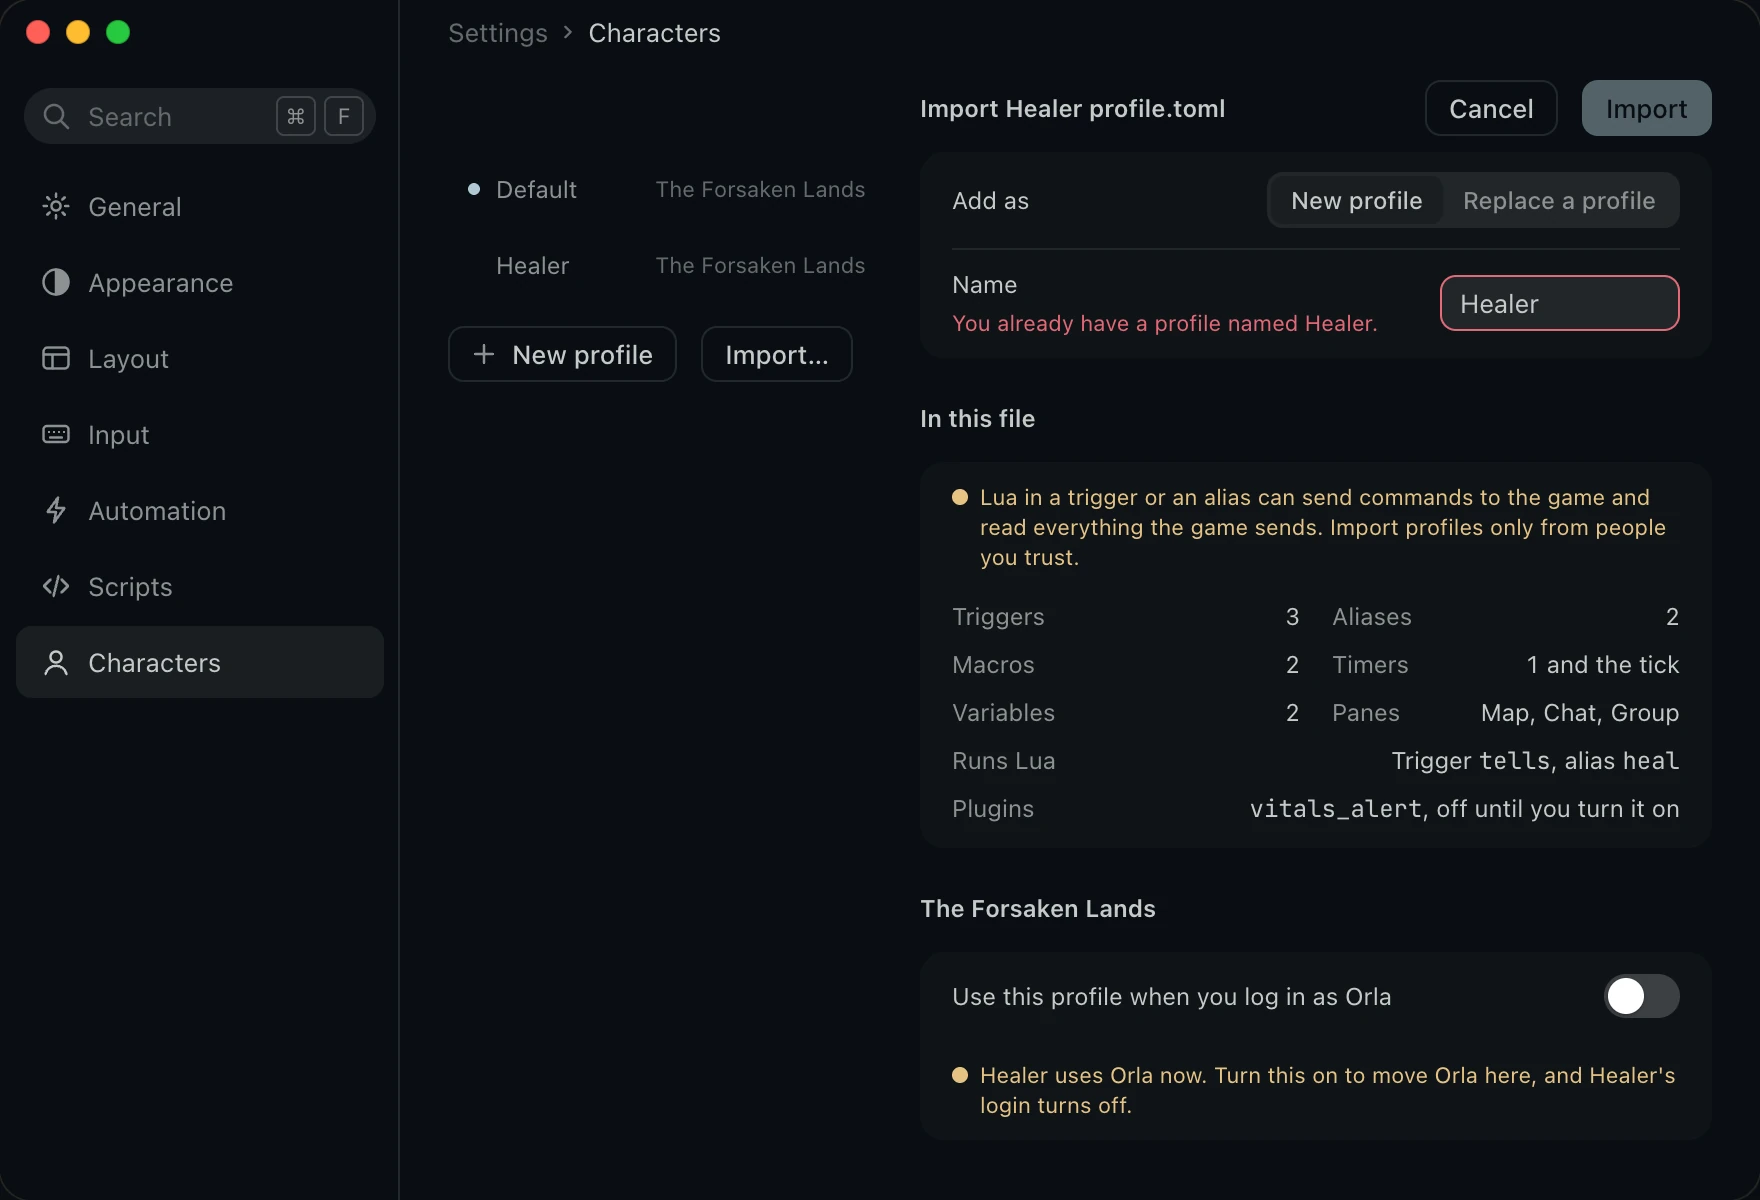Click 'vitals_alert, off until you turn it on' text
This screenshot has width=1760, height=1200.
point(1464,809)
